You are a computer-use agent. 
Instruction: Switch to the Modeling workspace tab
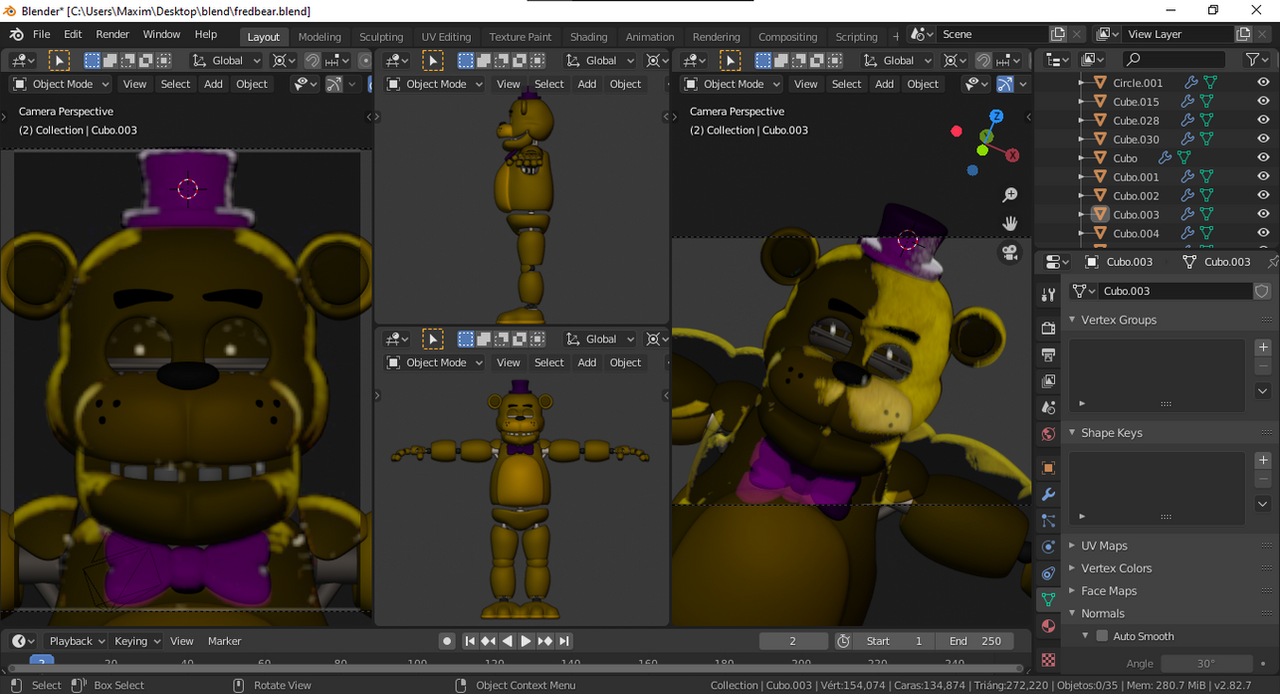tap(320, 37)
